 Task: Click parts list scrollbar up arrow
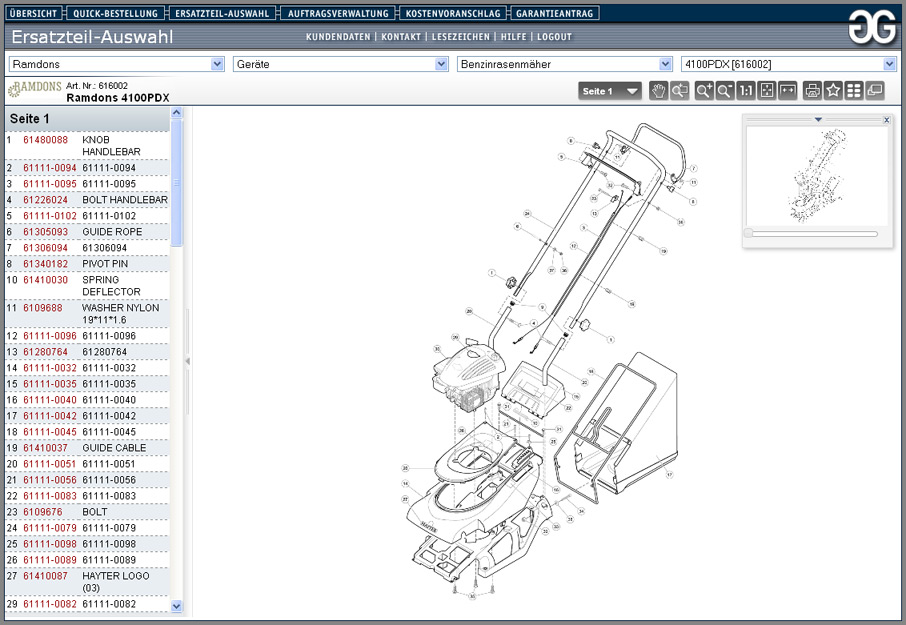177,113
